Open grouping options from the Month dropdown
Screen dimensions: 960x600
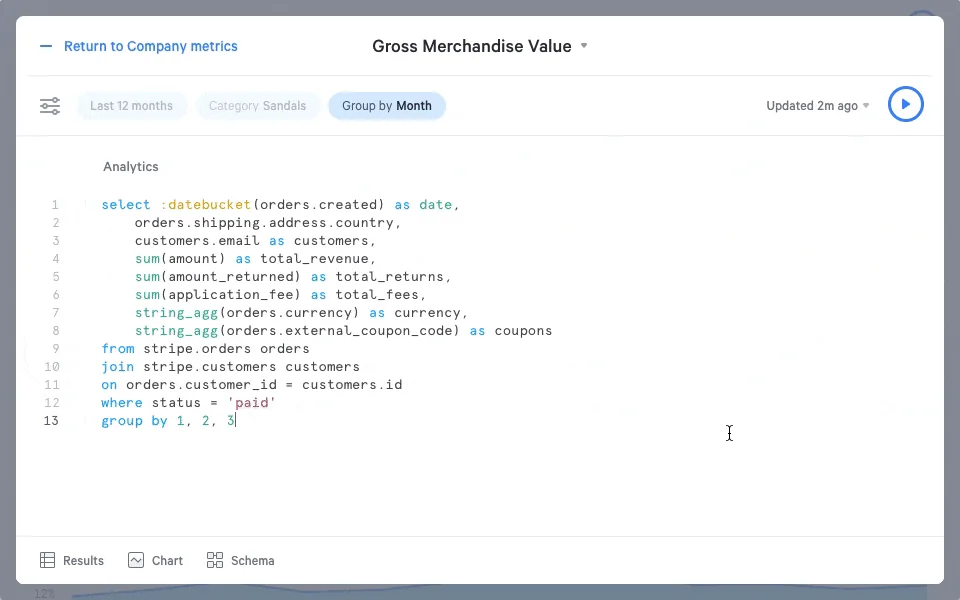tap(414, 105)
